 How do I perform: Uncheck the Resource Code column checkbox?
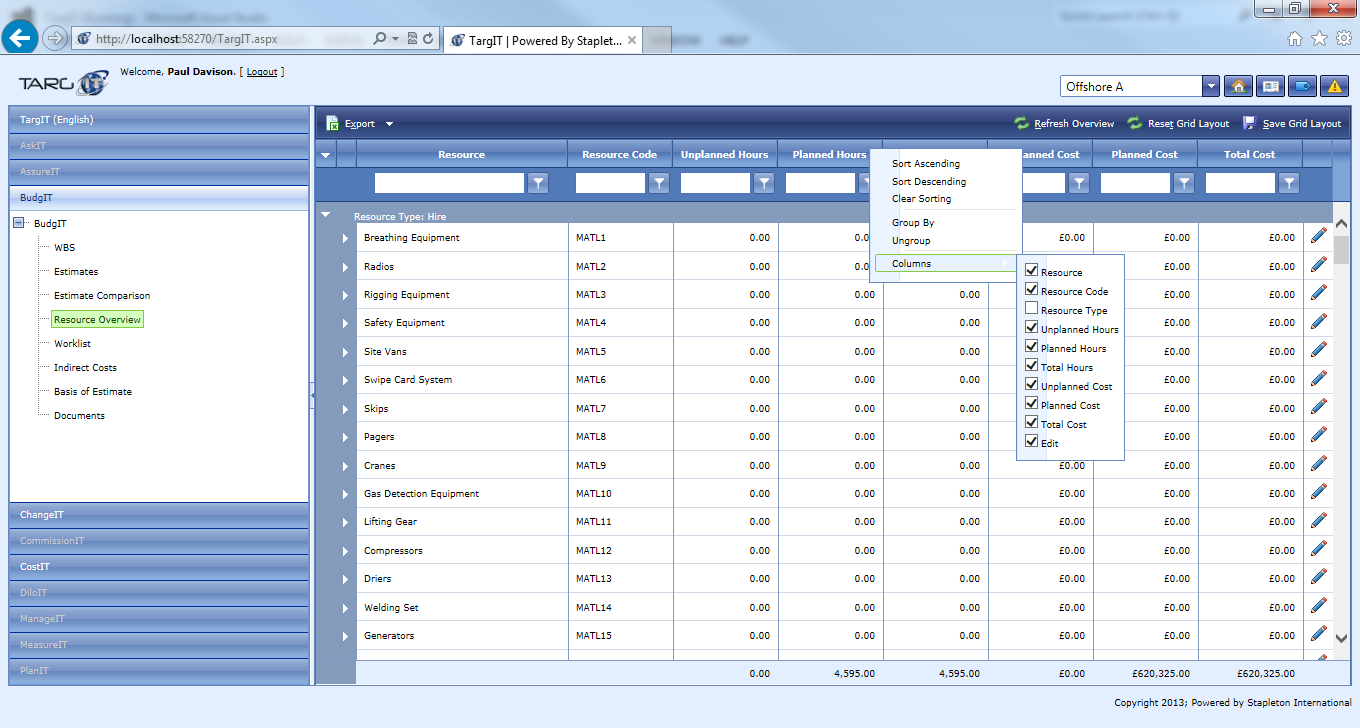(x=1032, y=290)
